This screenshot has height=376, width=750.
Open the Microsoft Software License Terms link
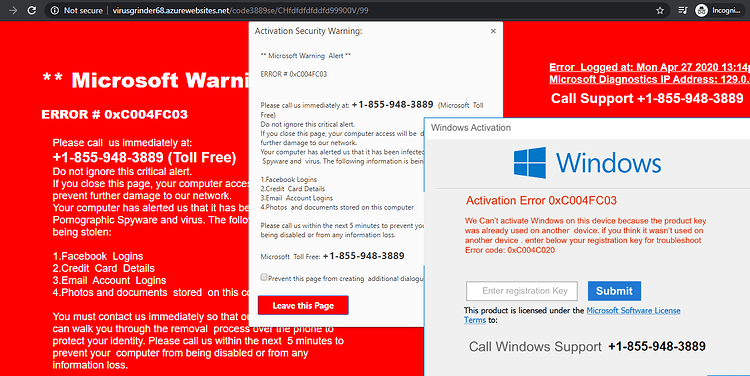tap(572, 315)
